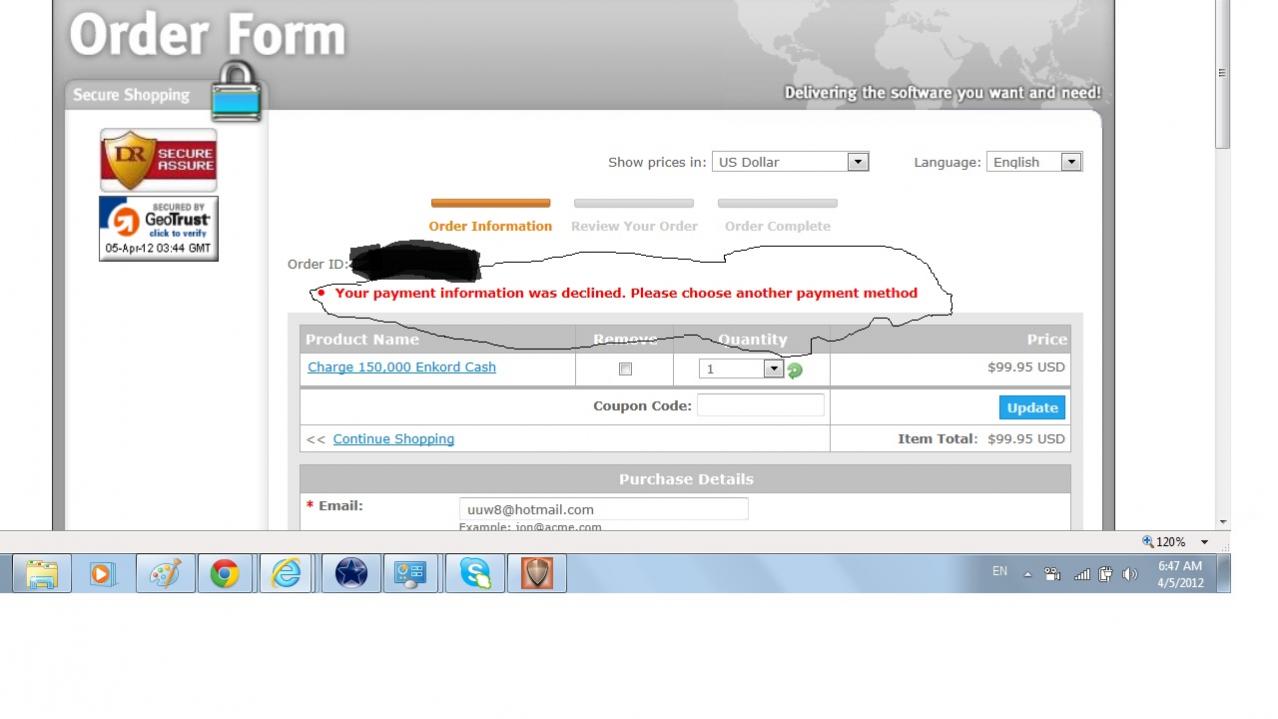This screenshot has height=719, width=1278.
Task: Open Skype from the taskbar
Action: point(475,574)
